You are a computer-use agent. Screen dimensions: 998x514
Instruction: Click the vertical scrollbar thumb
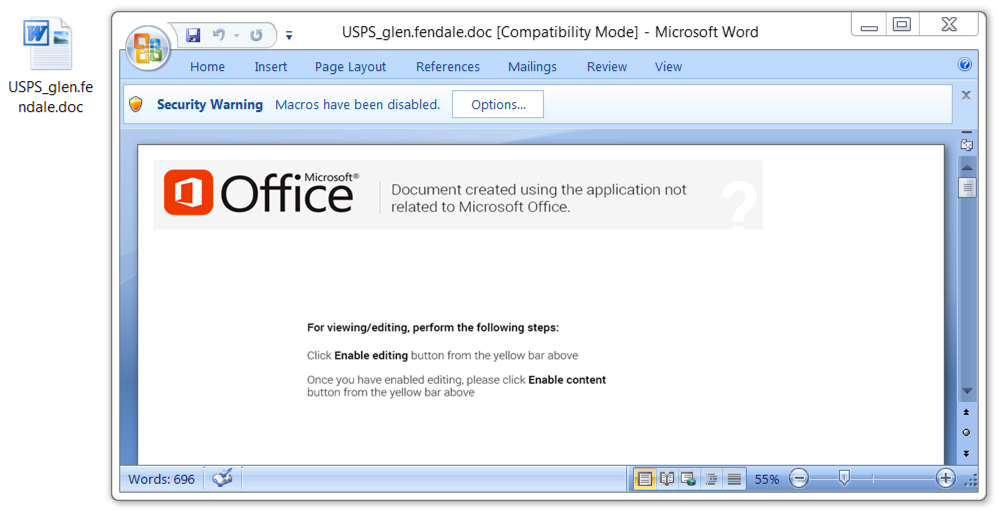pyautogui.click(x=967, y=188)
